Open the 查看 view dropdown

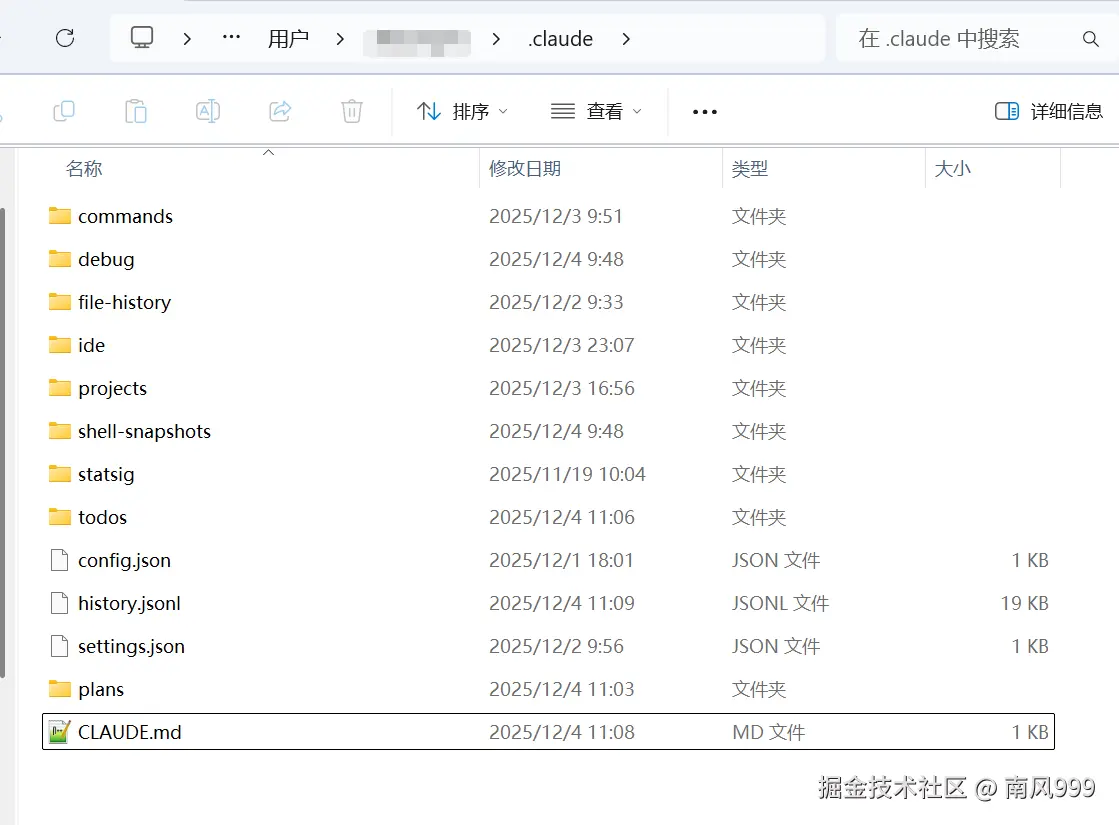[x=596, y=111]
